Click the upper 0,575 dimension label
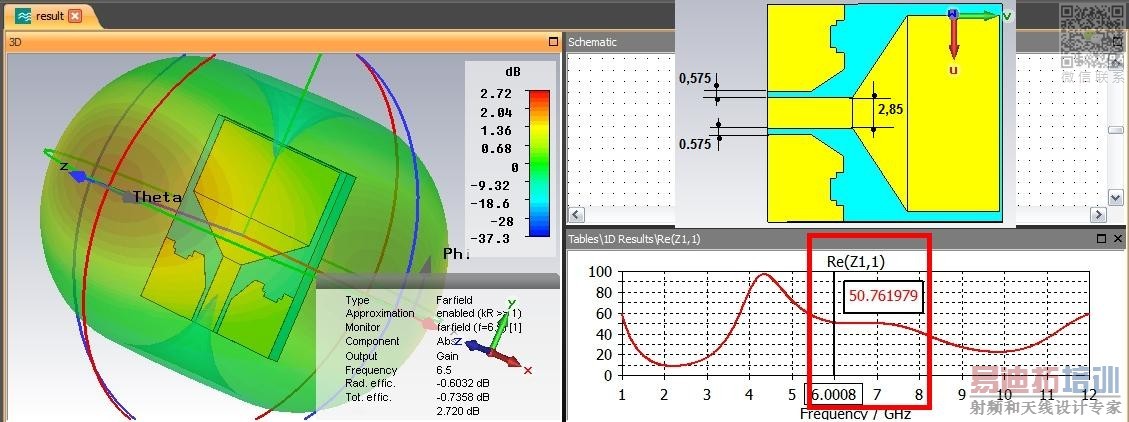Viewport: 1129px width, 422px height. 695,78
